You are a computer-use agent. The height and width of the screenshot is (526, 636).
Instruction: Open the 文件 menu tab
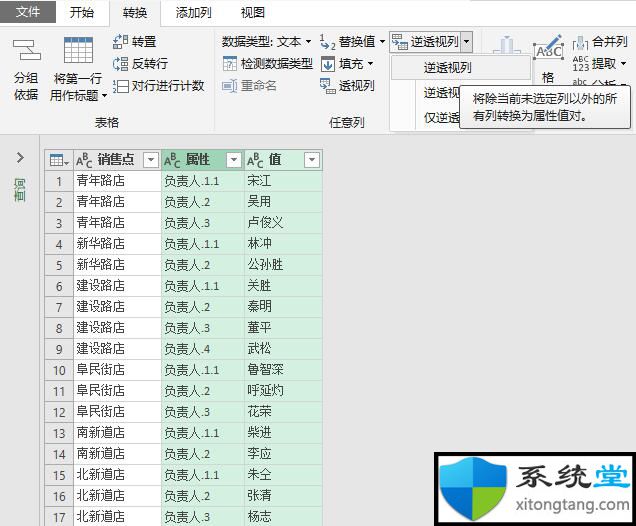point(28,12)
